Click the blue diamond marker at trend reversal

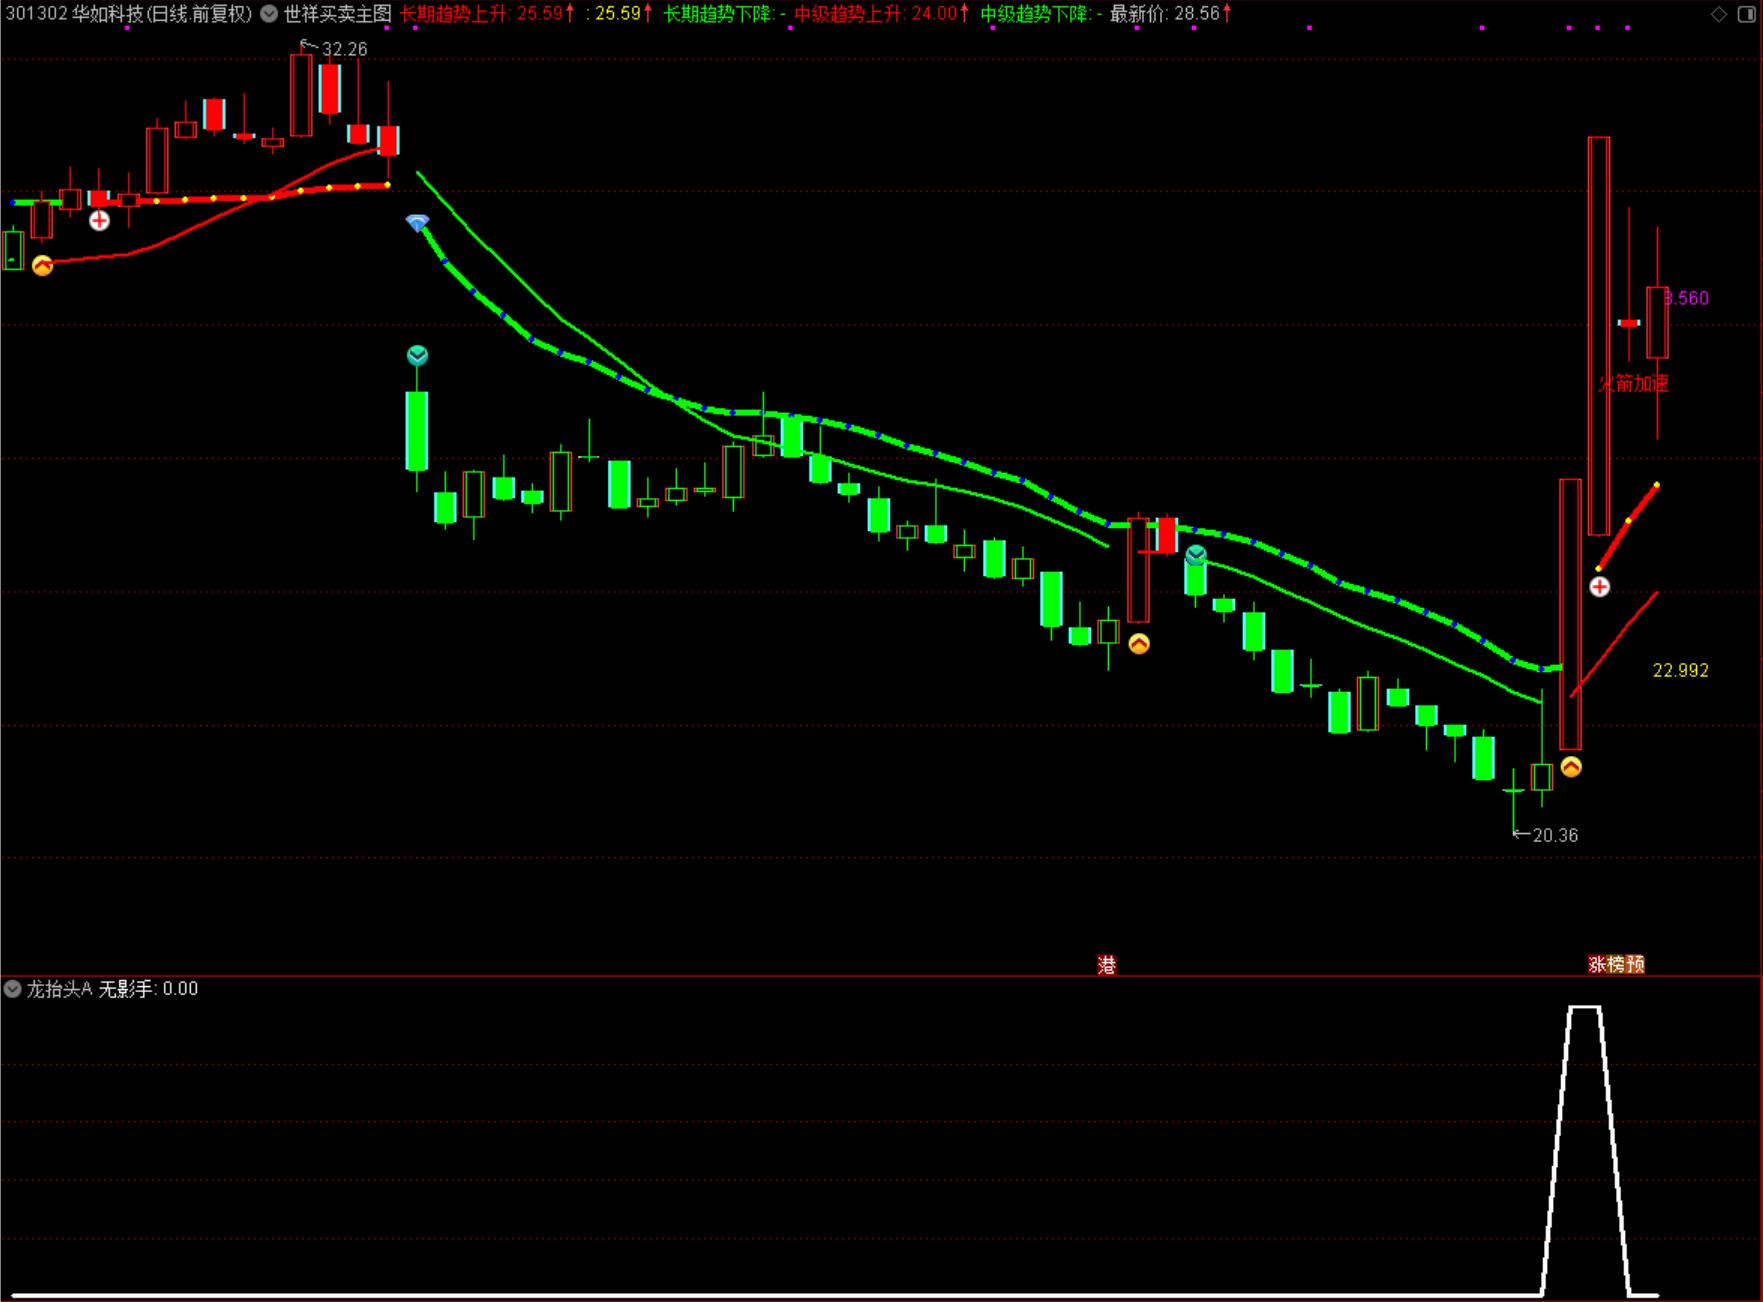(417, 222)
